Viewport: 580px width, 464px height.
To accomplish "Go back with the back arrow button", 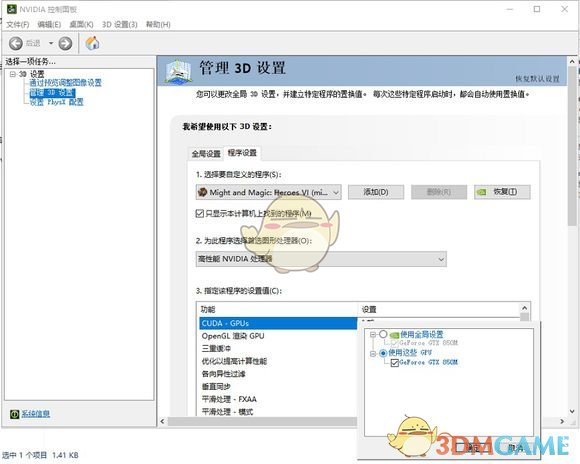I will tap(16, 43).
